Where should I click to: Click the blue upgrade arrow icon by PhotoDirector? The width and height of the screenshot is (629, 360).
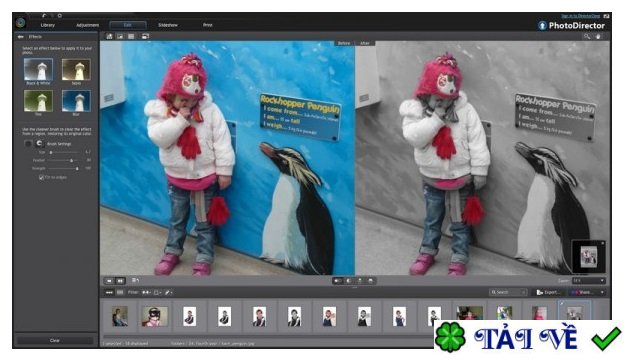click(542, 26)
